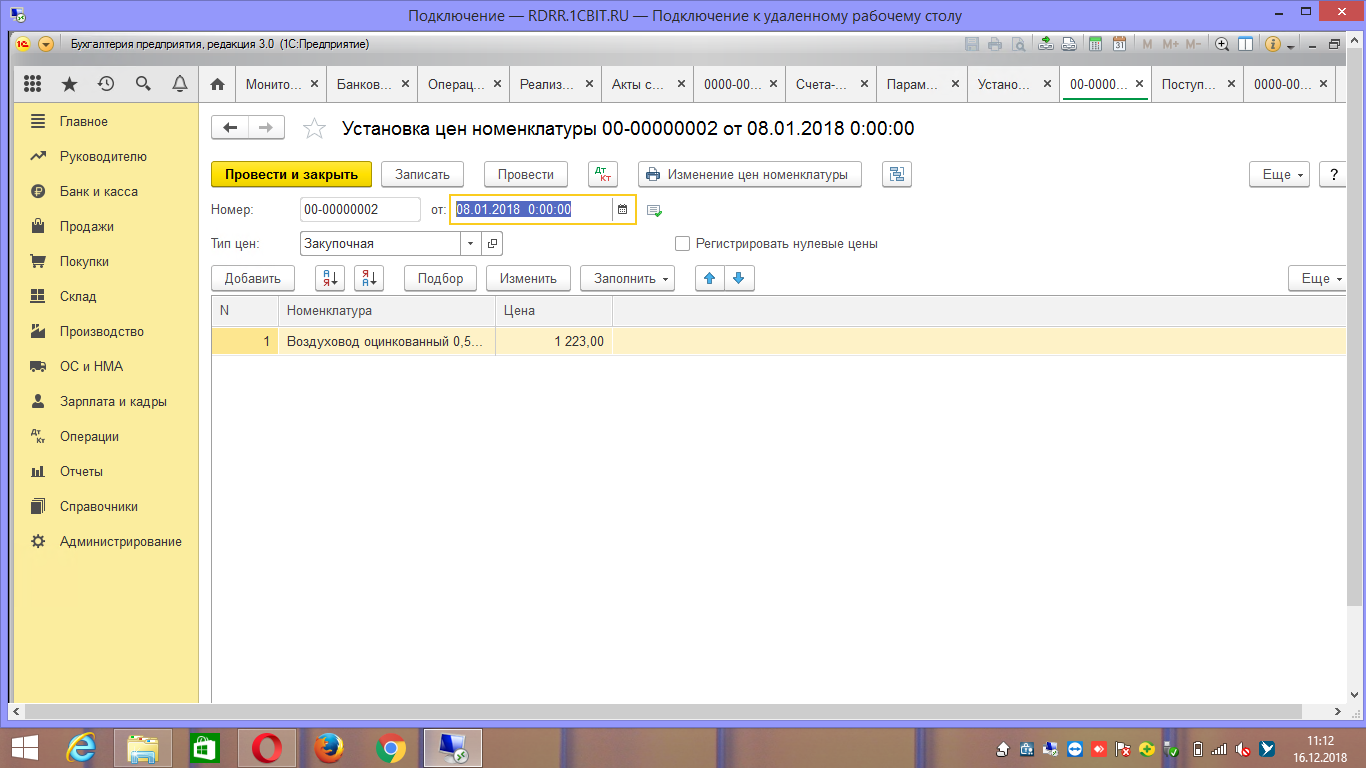Open the sections menu grid icon

[x=32, y=84]
